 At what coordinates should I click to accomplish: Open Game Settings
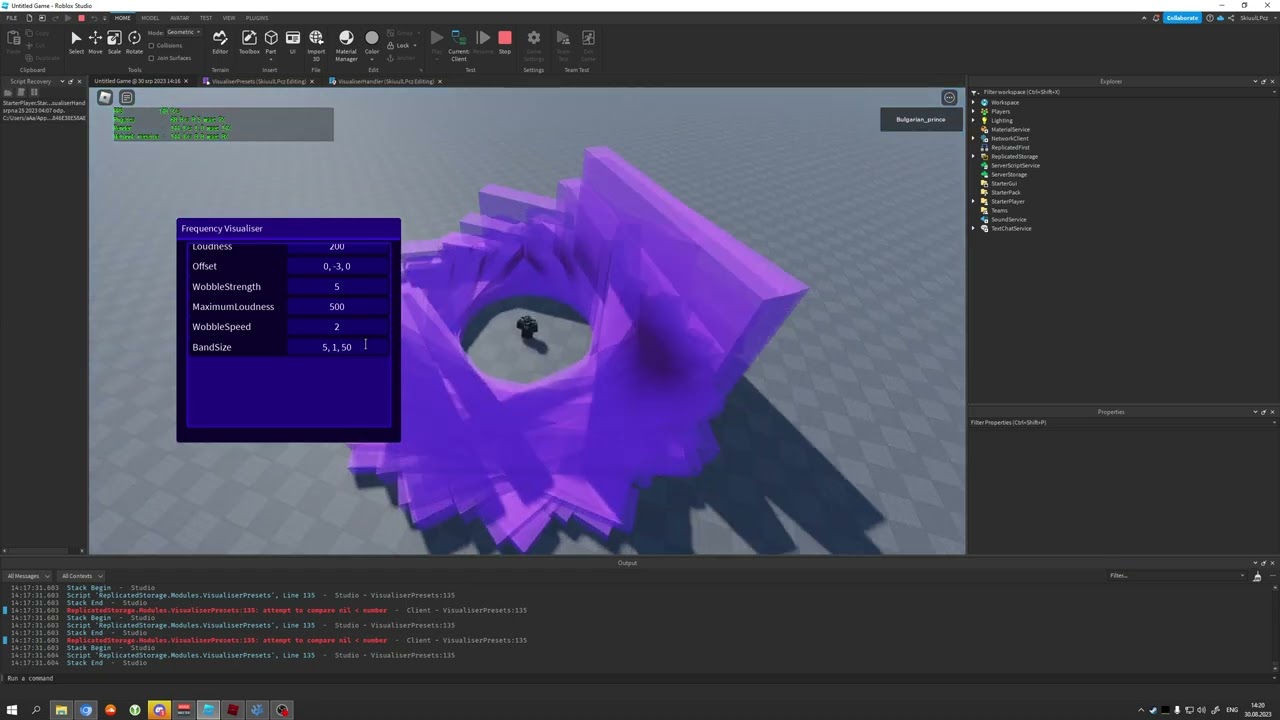click(x=534, y=44)
